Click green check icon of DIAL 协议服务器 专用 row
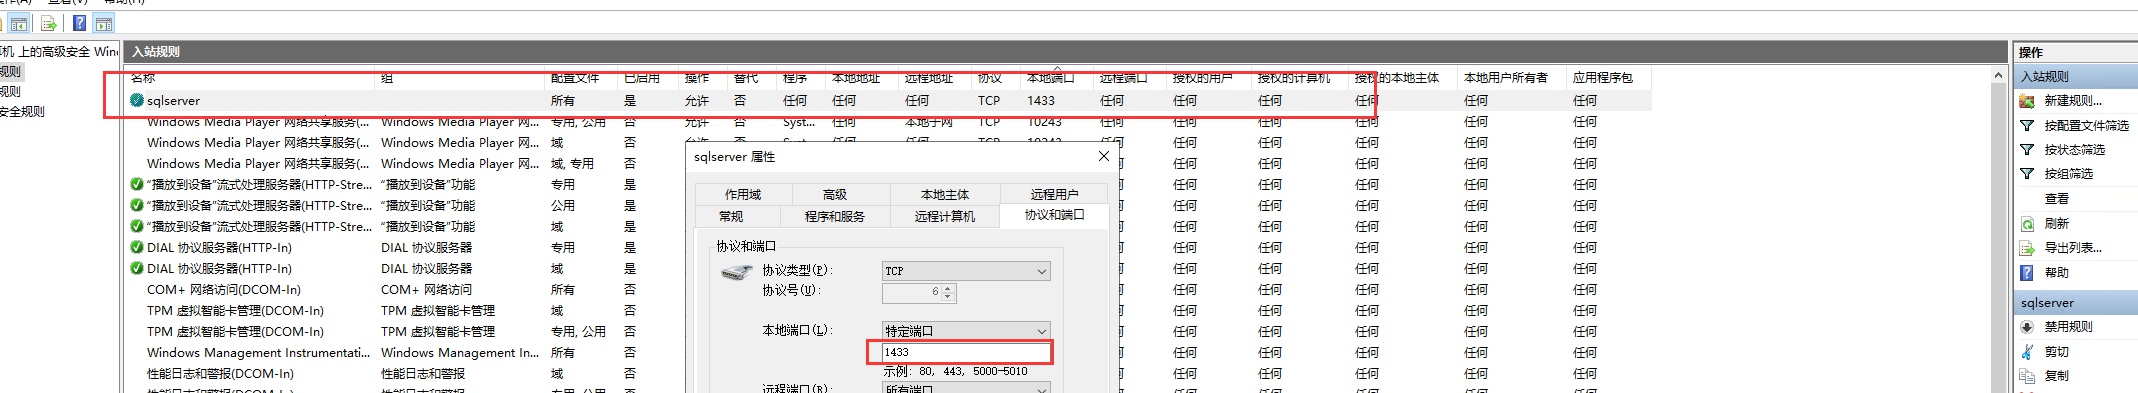 (137, 247)
